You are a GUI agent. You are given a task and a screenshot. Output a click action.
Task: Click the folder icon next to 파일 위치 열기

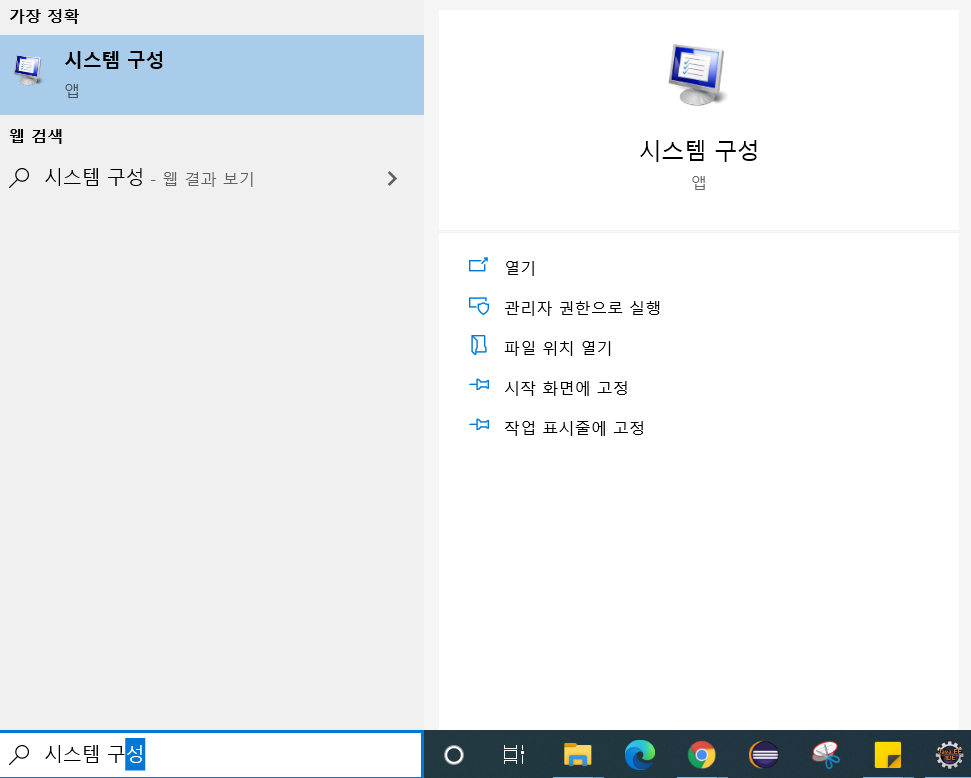tap(479, 347)
